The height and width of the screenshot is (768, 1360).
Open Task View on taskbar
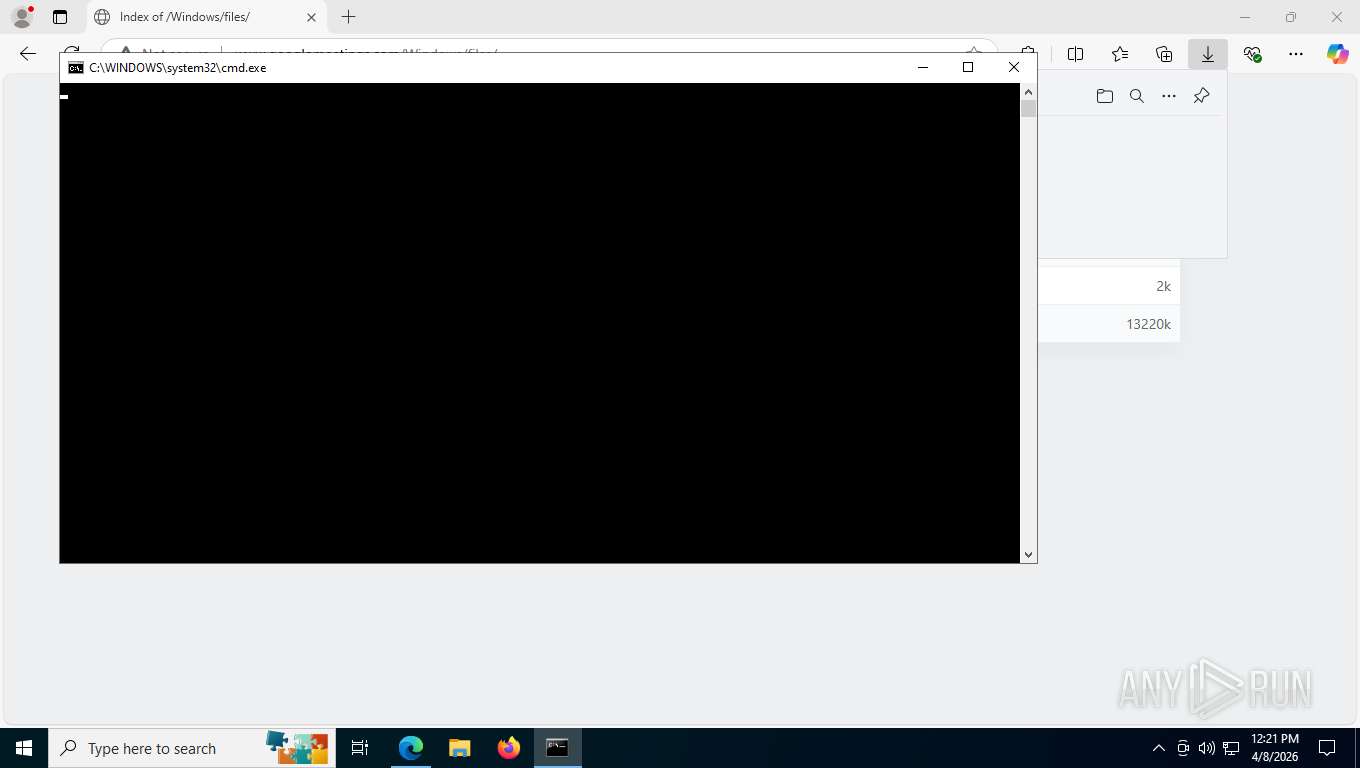[x=360, y=748]
